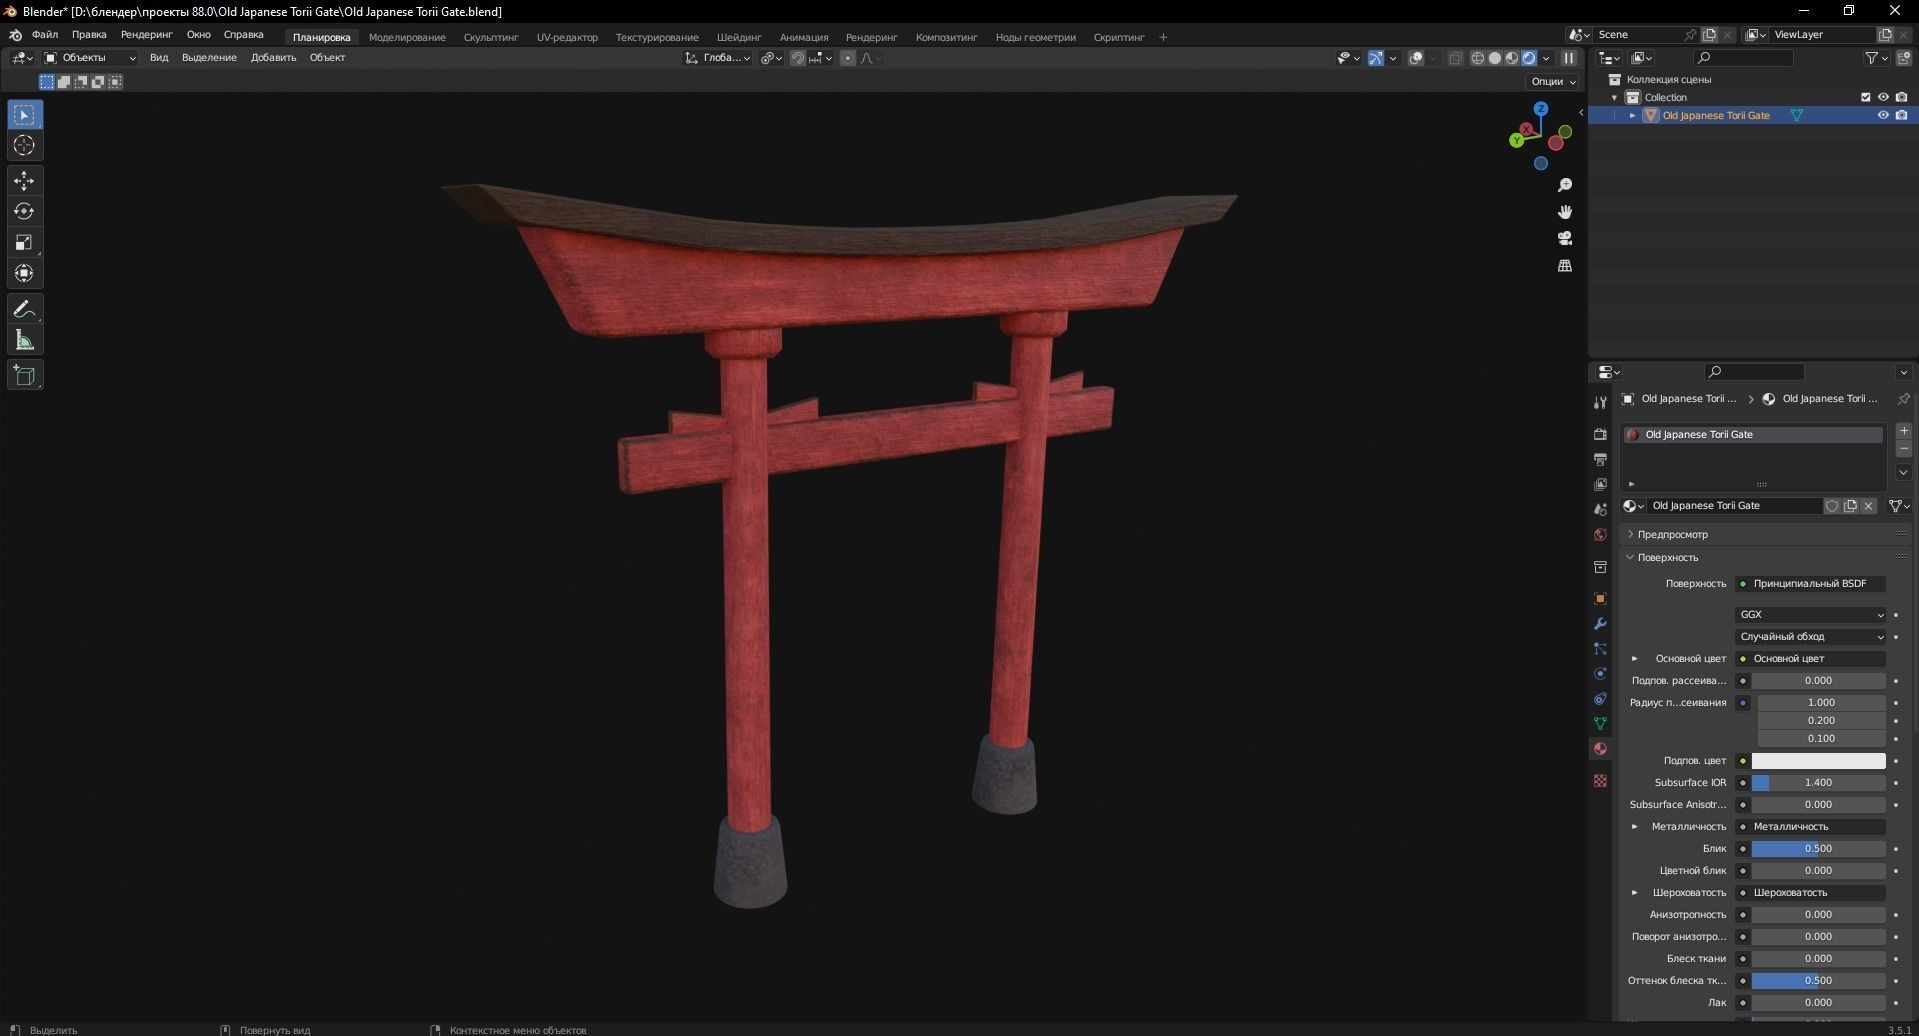Switch to UV Editor workspace tab
This screenshot has width=1919, height=1036.
point(567,37)
